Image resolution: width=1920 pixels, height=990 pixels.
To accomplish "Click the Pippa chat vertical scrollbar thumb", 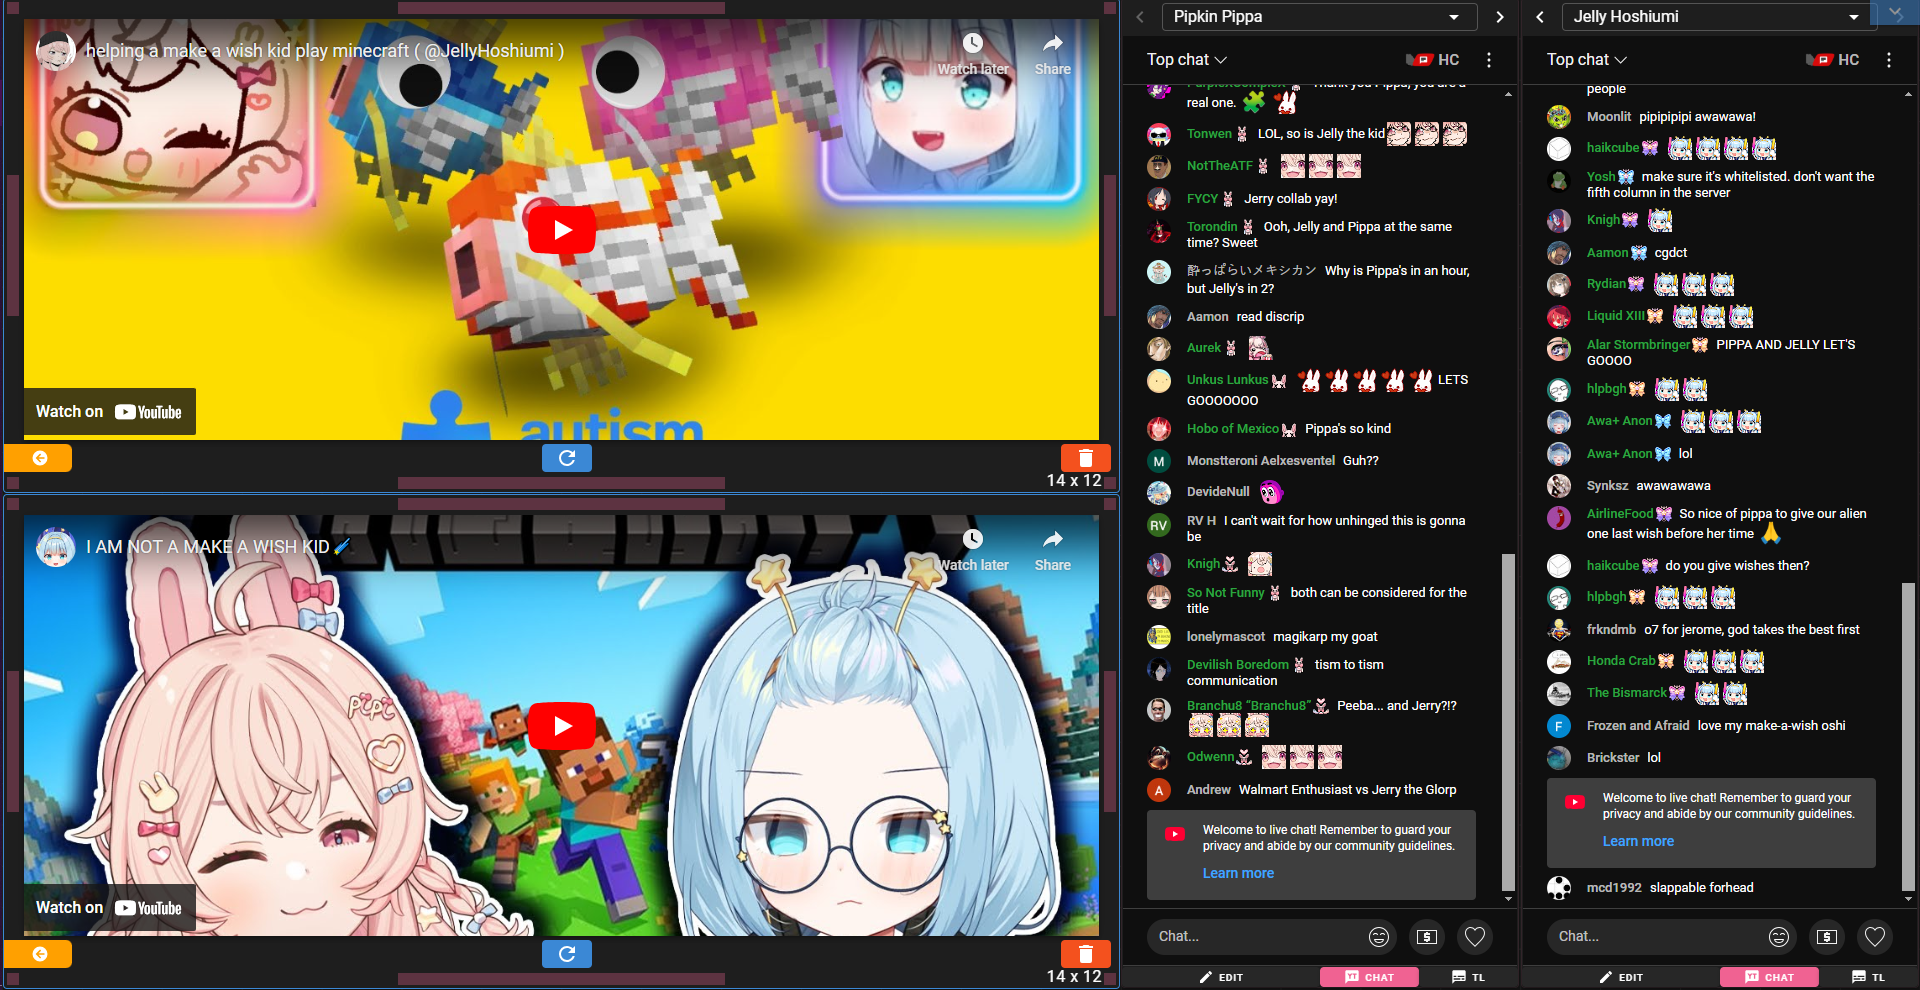I will [x=1508, y=721].
